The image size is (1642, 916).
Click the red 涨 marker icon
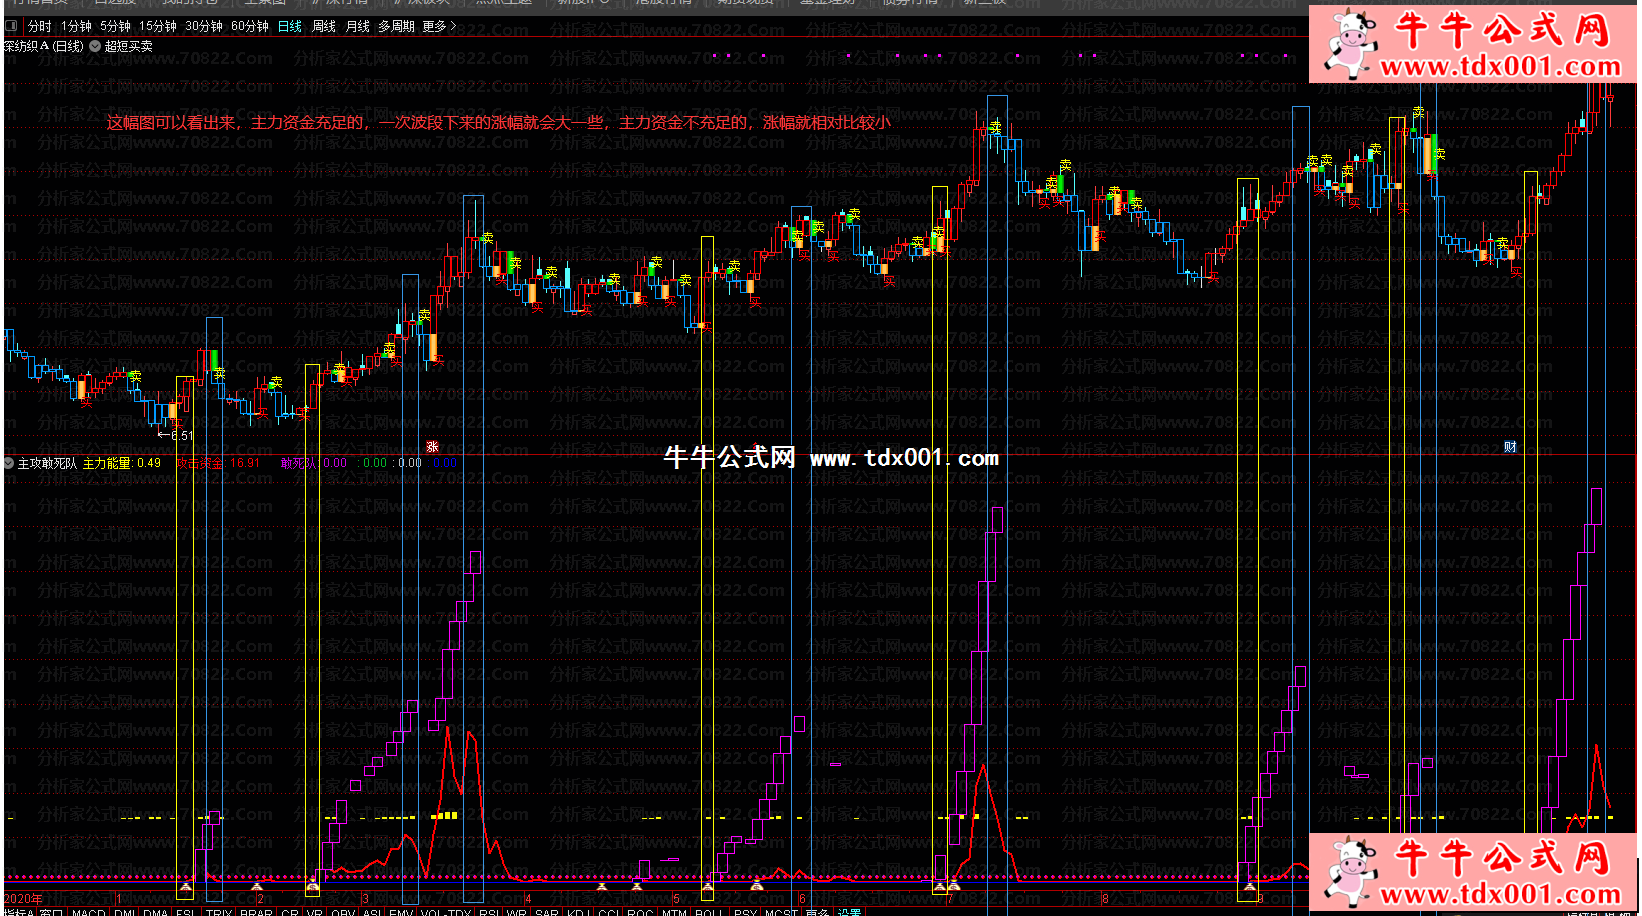tap(432, 447)
